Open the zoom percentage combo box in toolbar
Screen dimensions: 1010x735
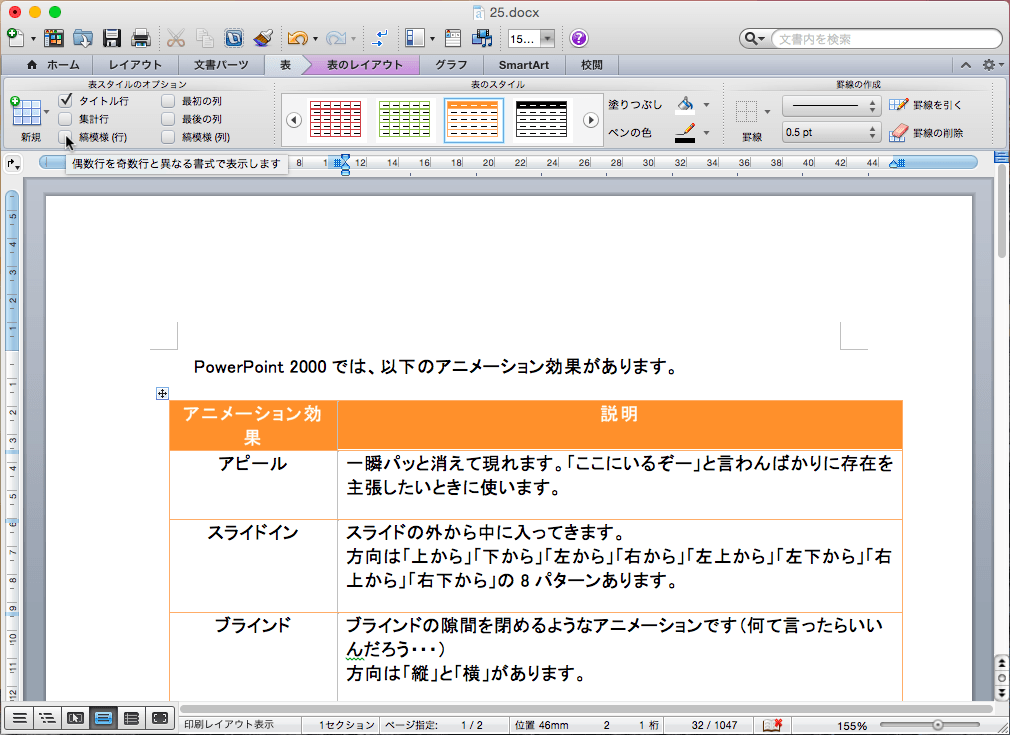531,39
